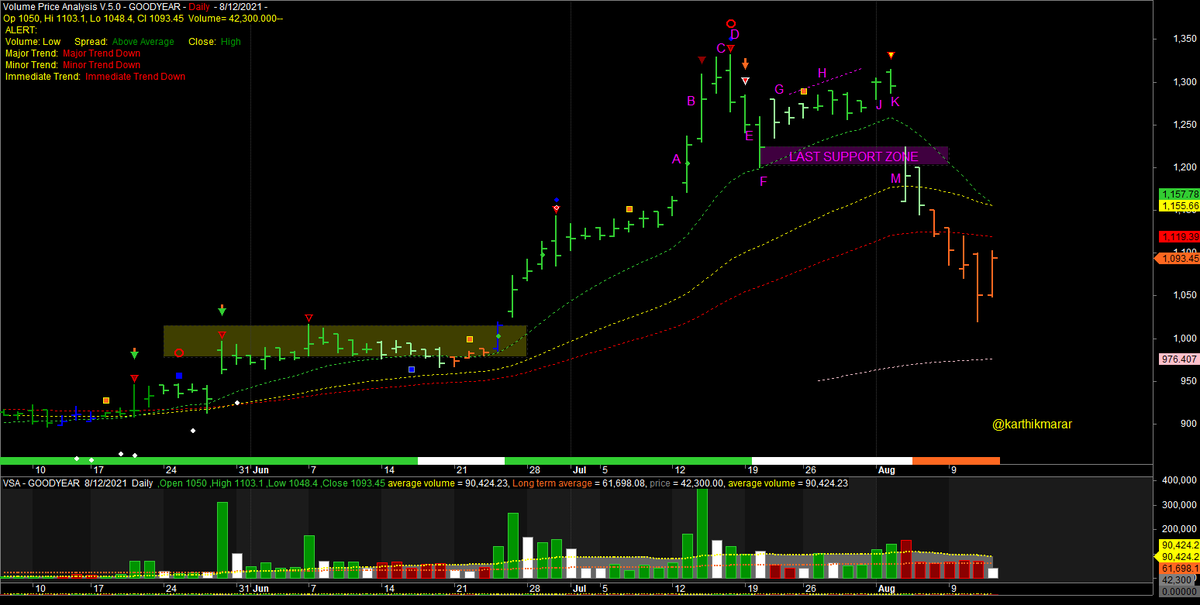Click the orange square marker between G and H
The height and width of the screenshot is (605, 1200).
pos(804,91)
